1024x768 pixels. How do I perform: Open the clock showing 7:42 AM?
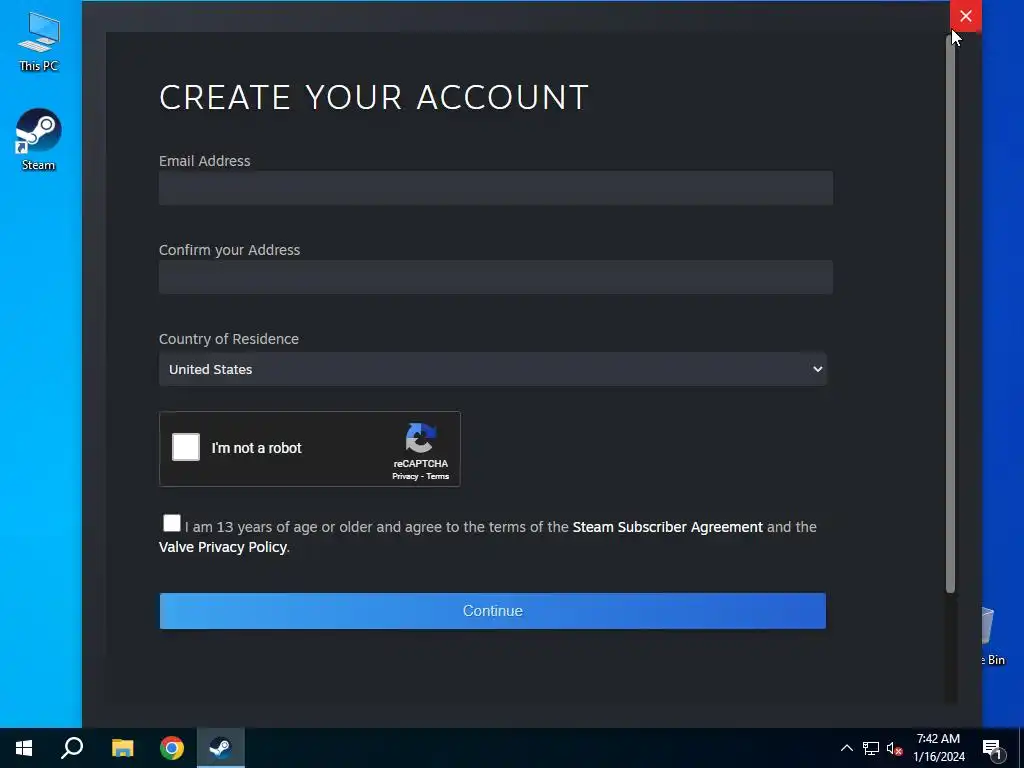pyautogui.click(x=938, y=748)
